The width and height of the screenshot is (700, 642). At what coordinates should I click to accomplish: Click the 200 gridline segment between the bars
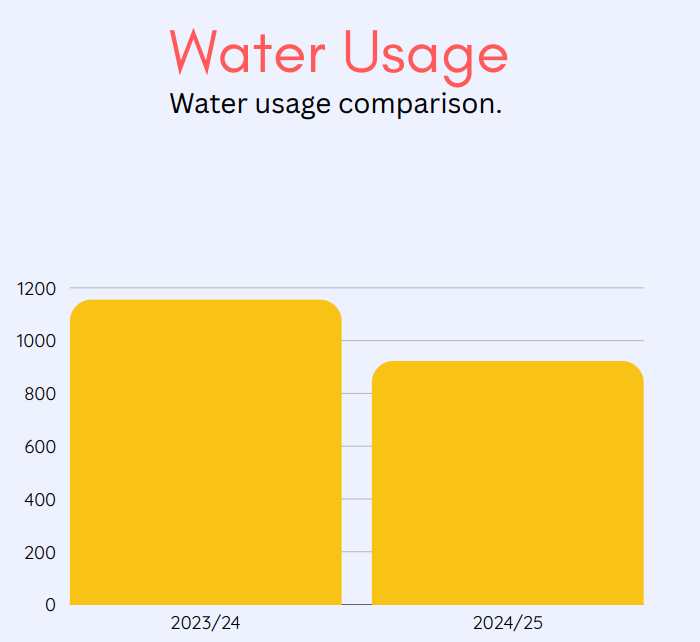pyautogui.click(x=356, y=552)
